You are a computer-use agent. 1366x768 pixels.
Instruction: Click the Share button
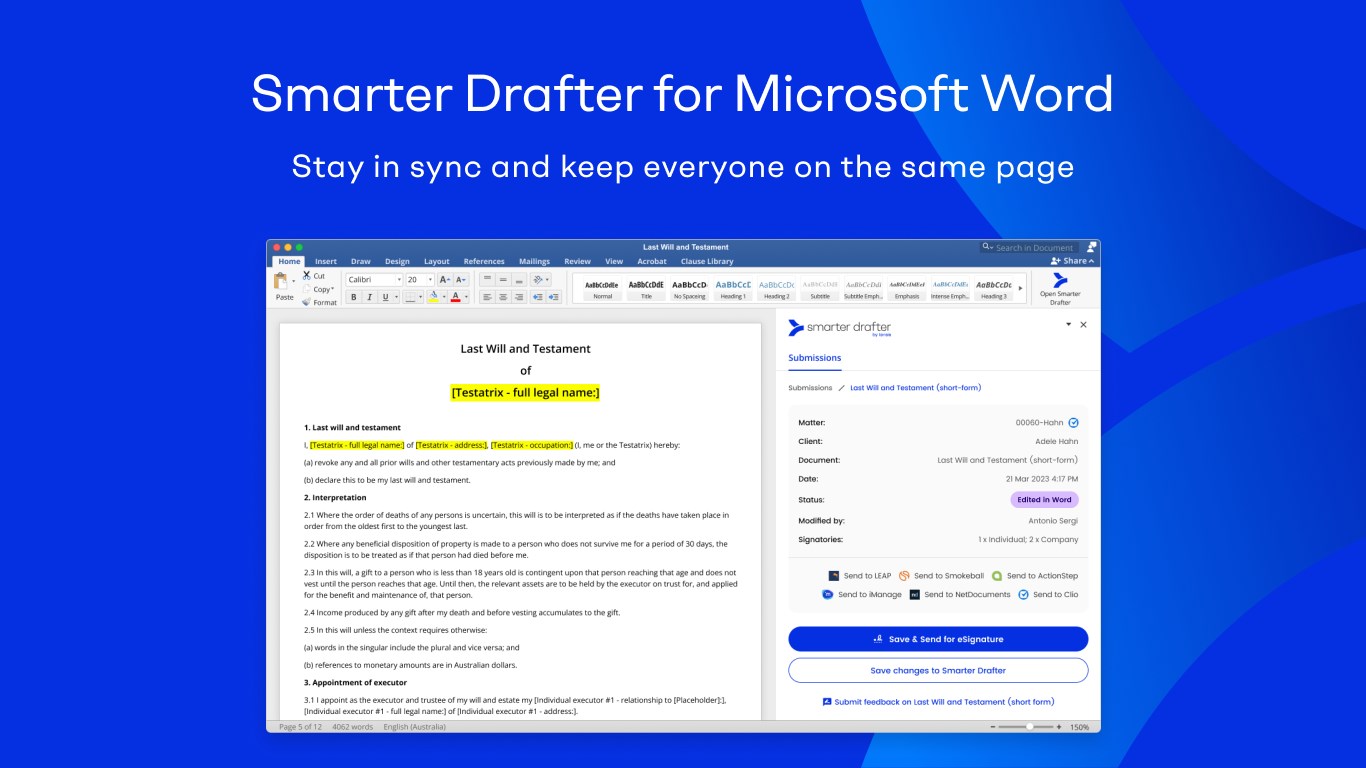[x=1073, y=261]
